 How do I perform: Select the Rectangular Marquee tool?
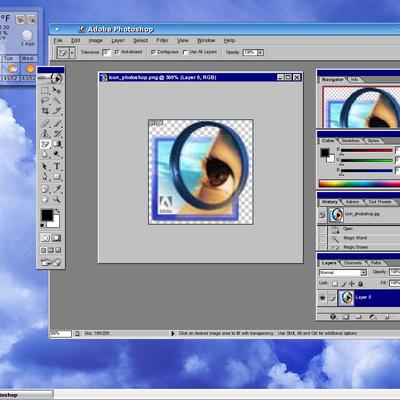pos(45,90)
